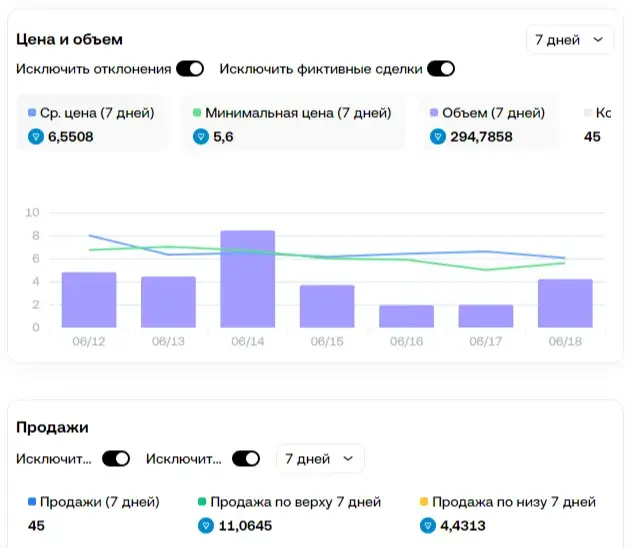Image resolution: width=633 pixels, height=548 pixels.
Task: Click 'Ср. цена (7 дней)' card label
Action: tap(97, 113)
